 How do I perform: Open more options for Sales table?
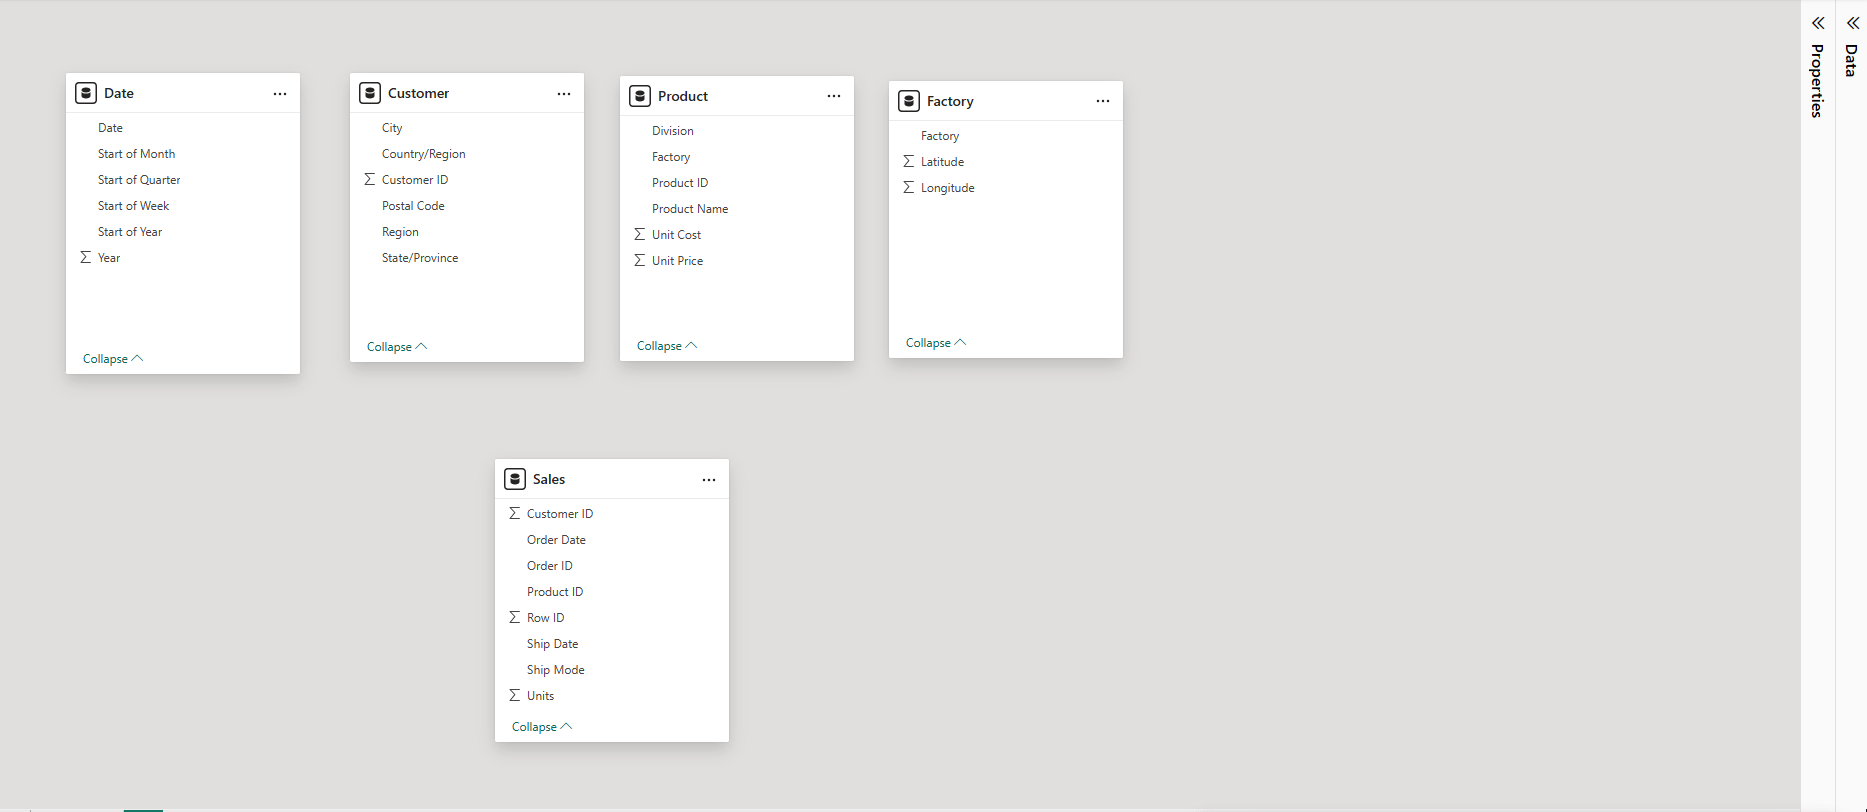(x=709, y=480)
